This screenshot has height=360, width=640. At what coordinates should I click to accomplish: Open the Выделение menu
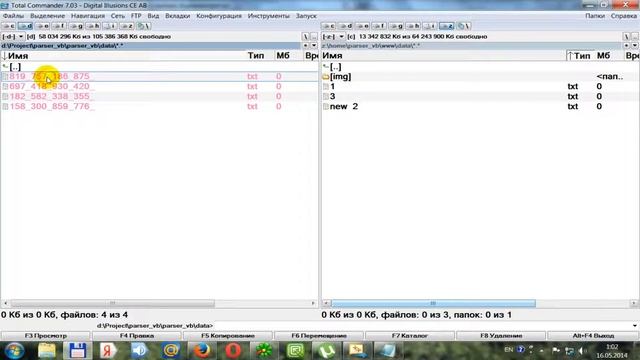click(x=47, y=16)
